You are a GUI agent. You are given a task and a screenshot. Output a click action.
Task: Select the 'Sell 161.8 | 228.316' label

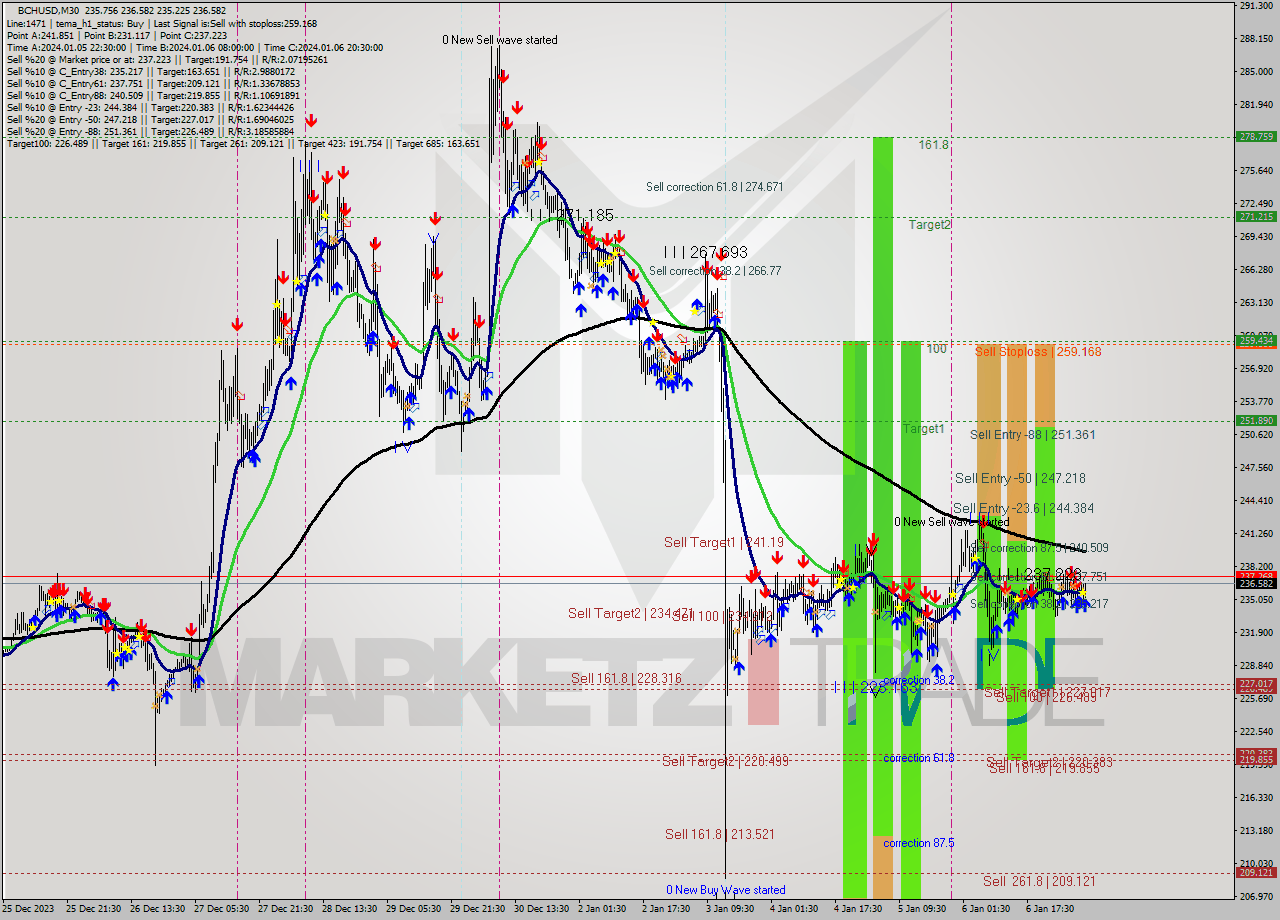[626, 679]
